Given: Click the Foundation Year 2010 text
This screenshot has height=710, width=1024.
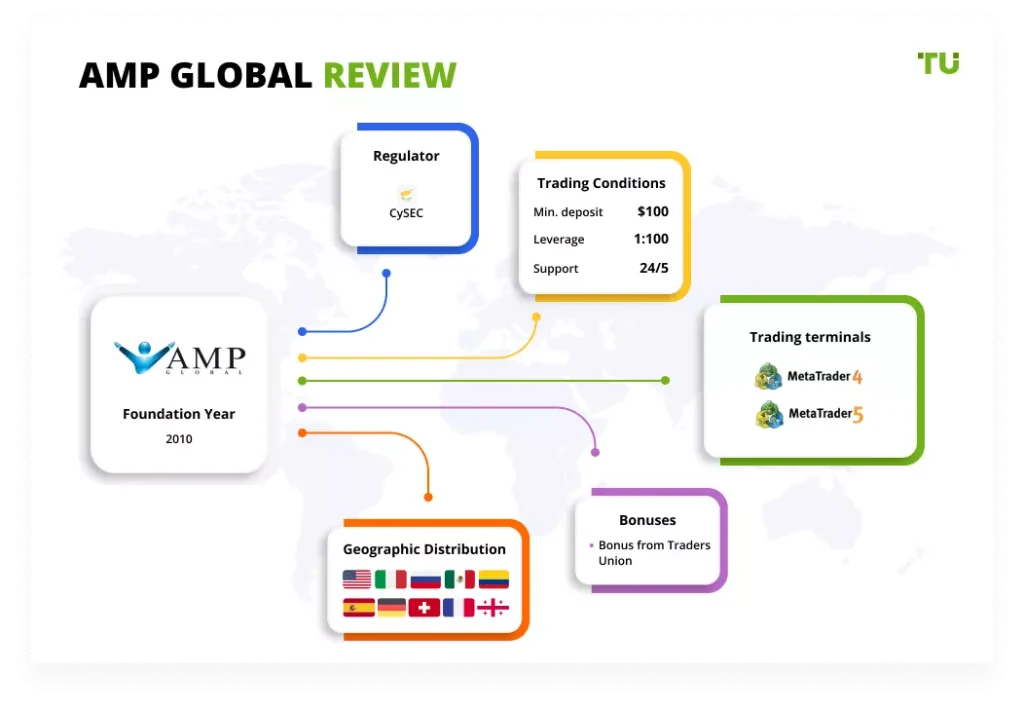Looking at the screenshot, I should pos(179,439).
